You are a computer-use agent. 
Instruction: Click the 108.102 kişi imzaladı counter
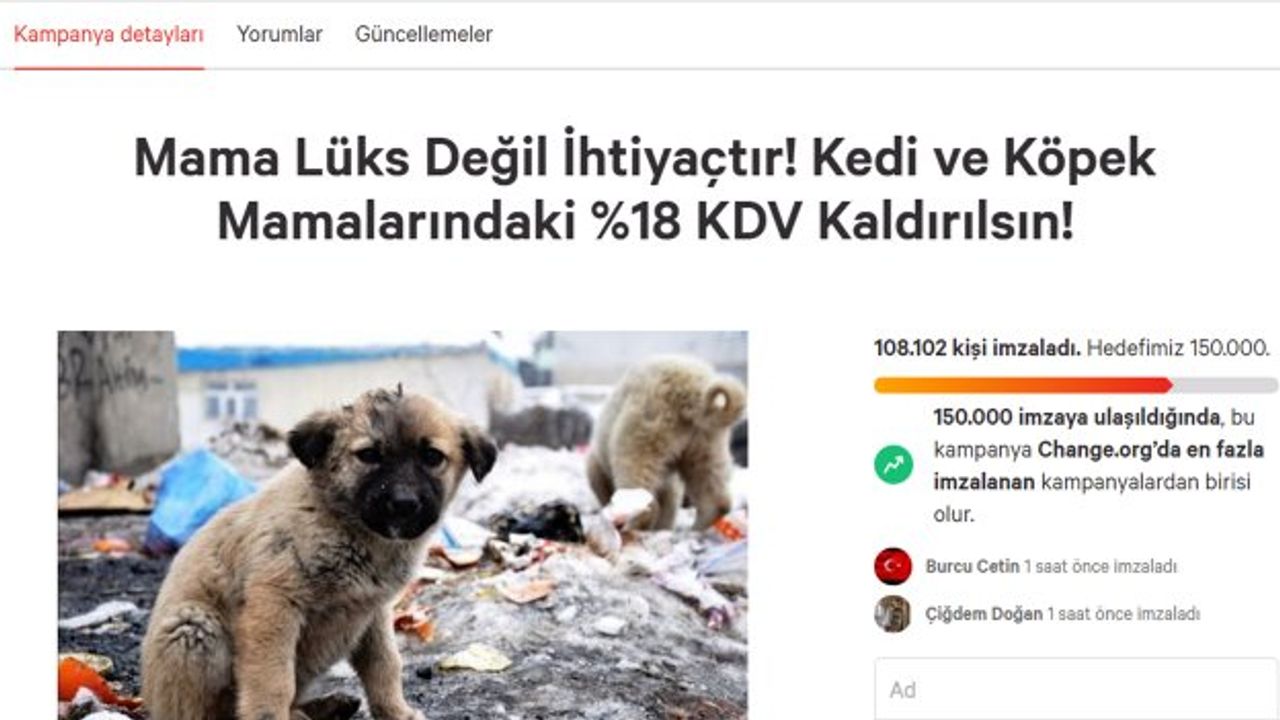tap(977, 349)
